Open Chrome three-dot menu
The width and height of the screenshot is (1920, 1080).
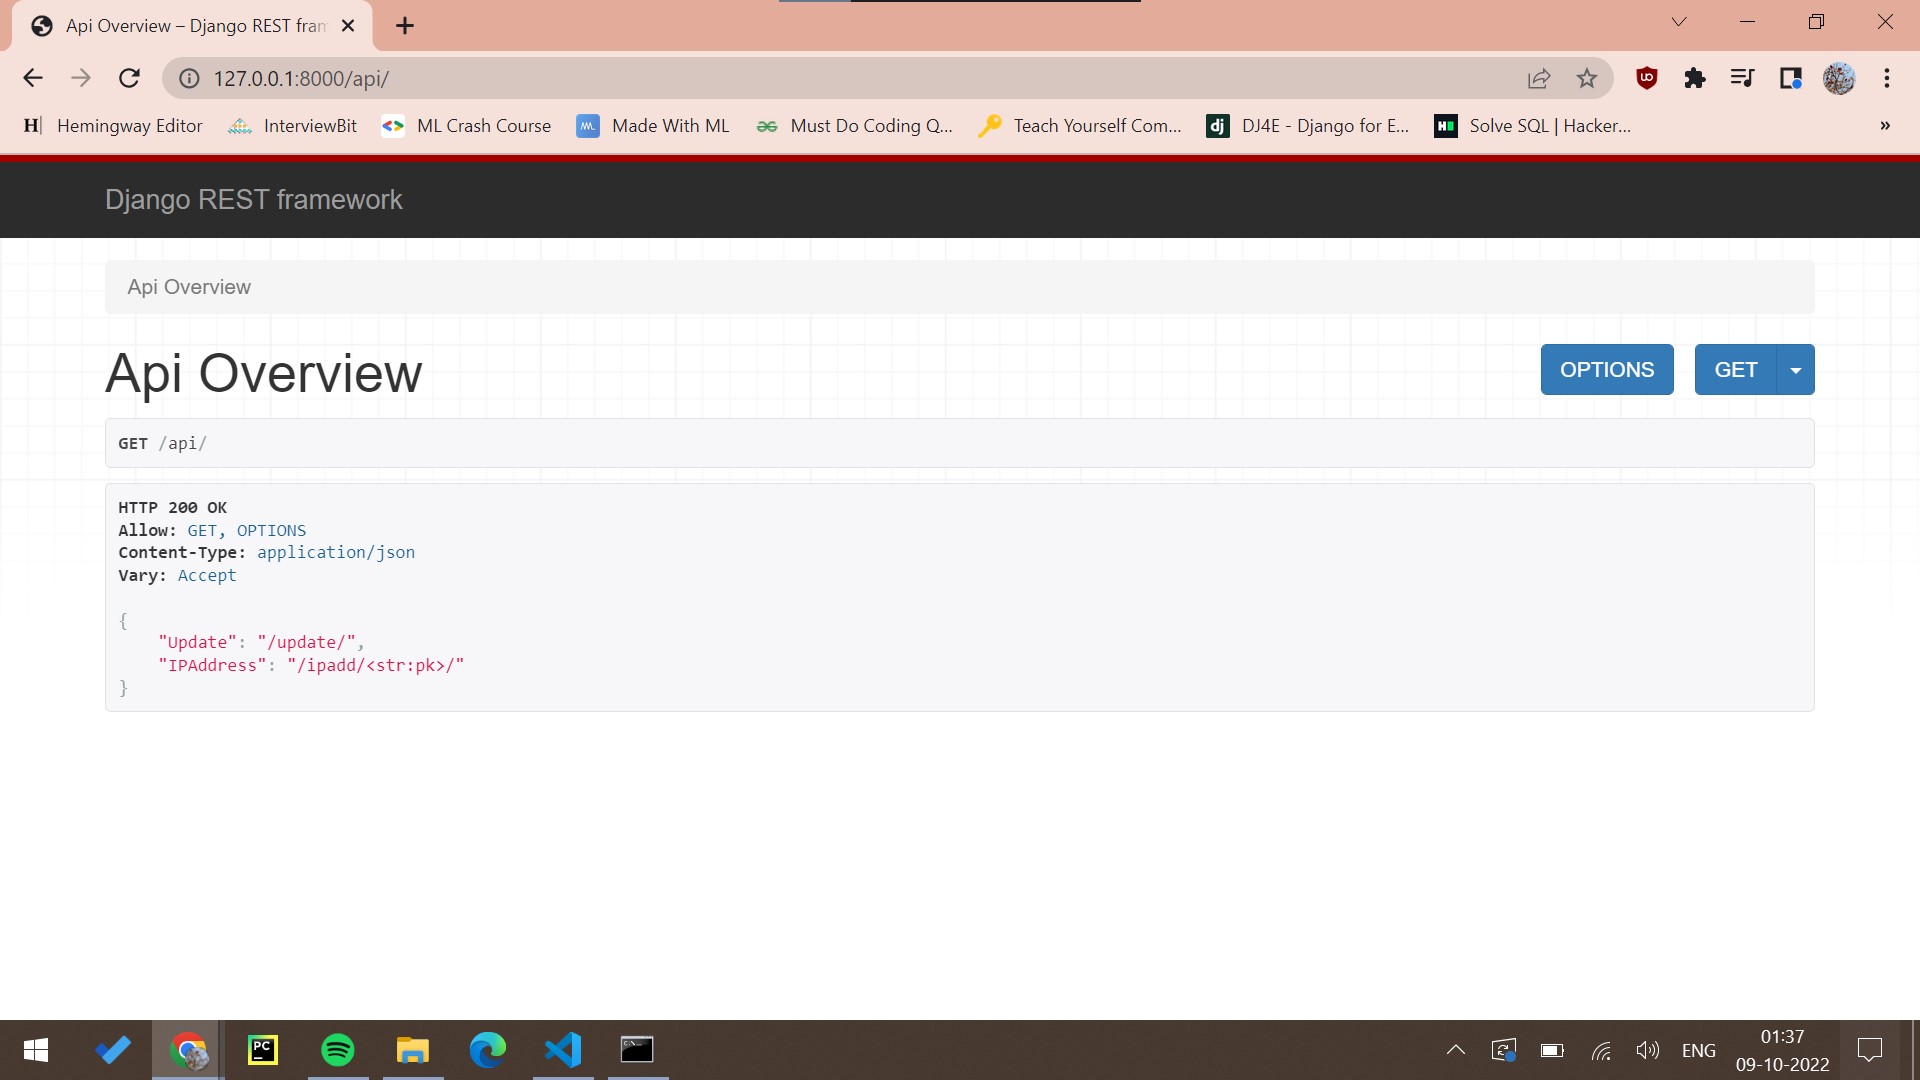1887,78
